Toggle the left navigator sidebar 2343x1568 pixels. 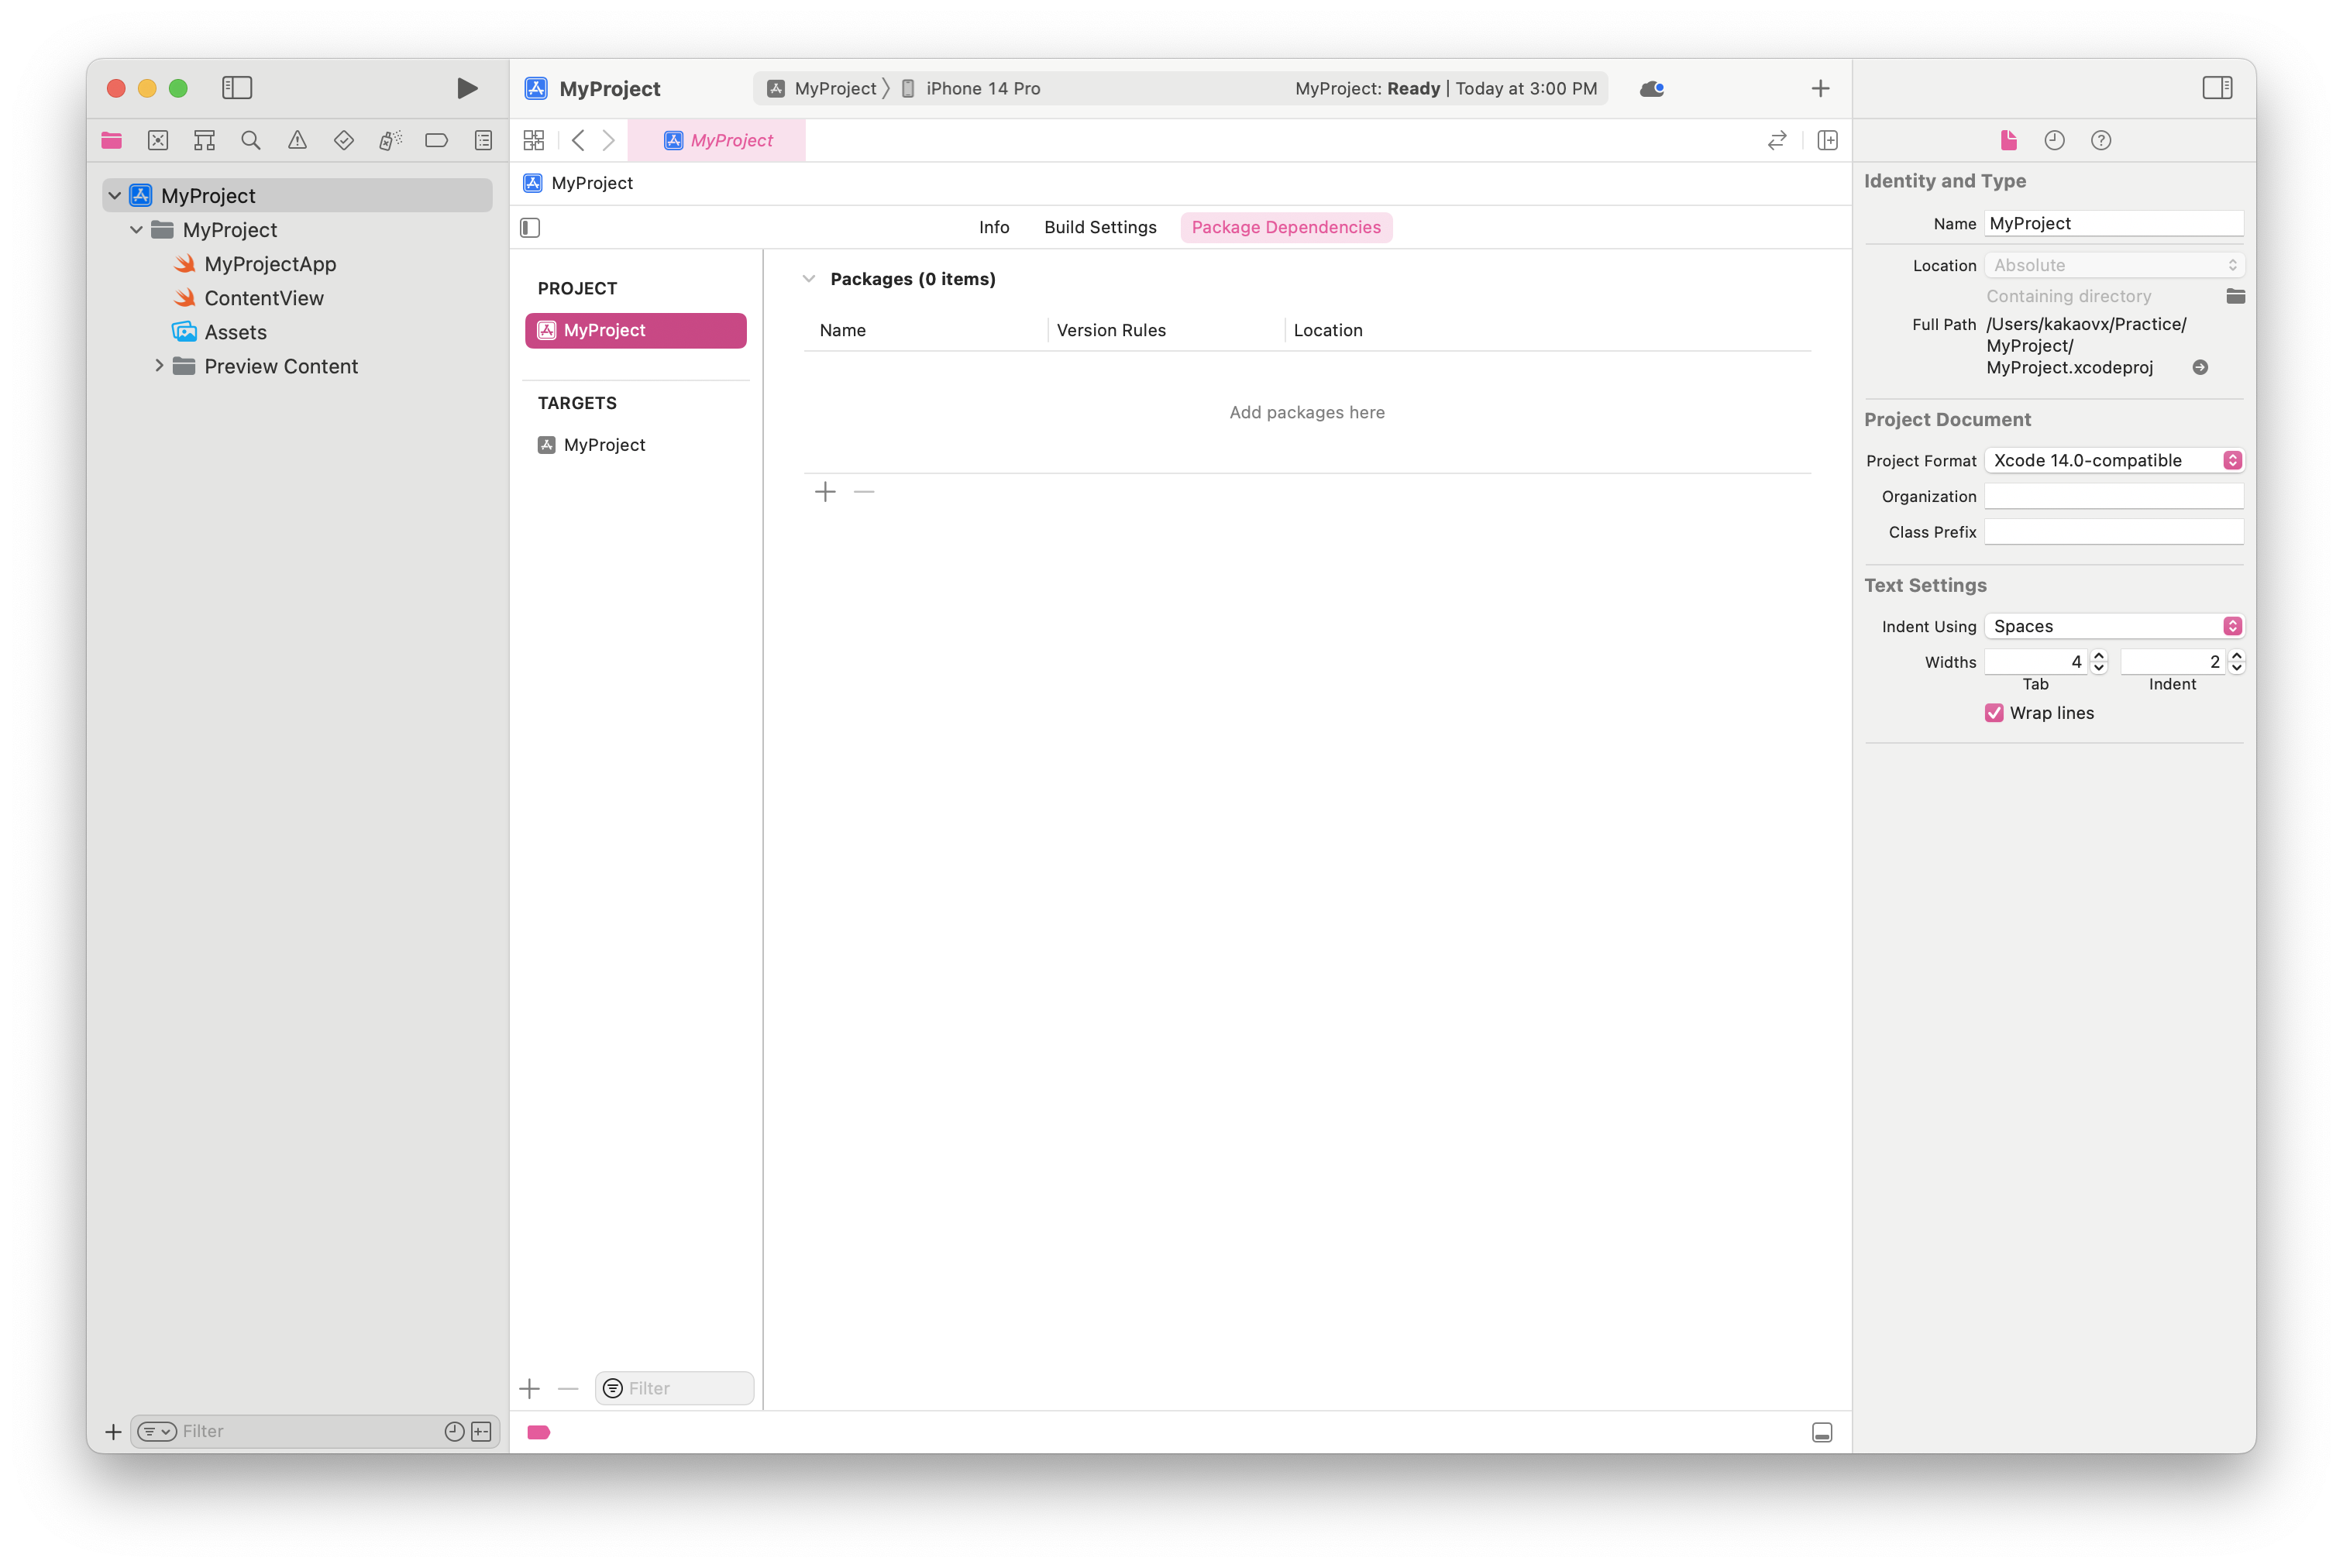tap(237, 88)
